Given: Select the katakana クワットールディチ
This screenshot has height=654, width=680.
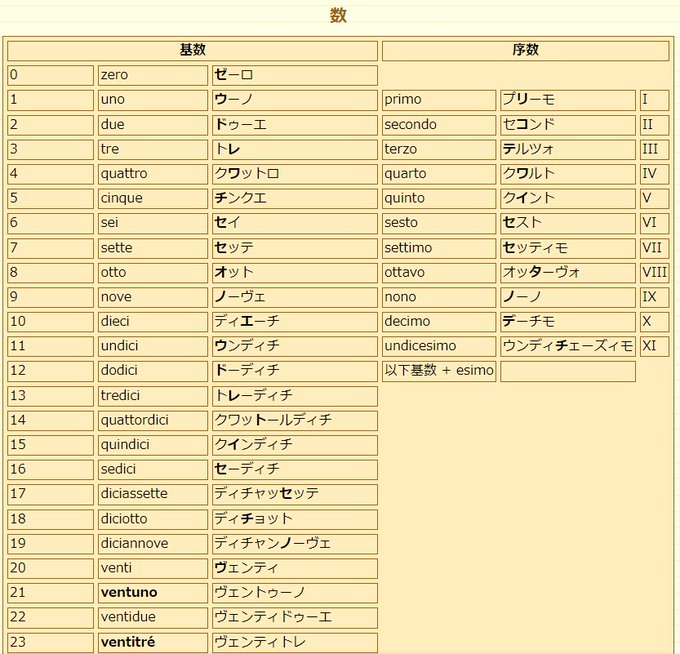Looking at the screenshot, I should click(273, 420).
